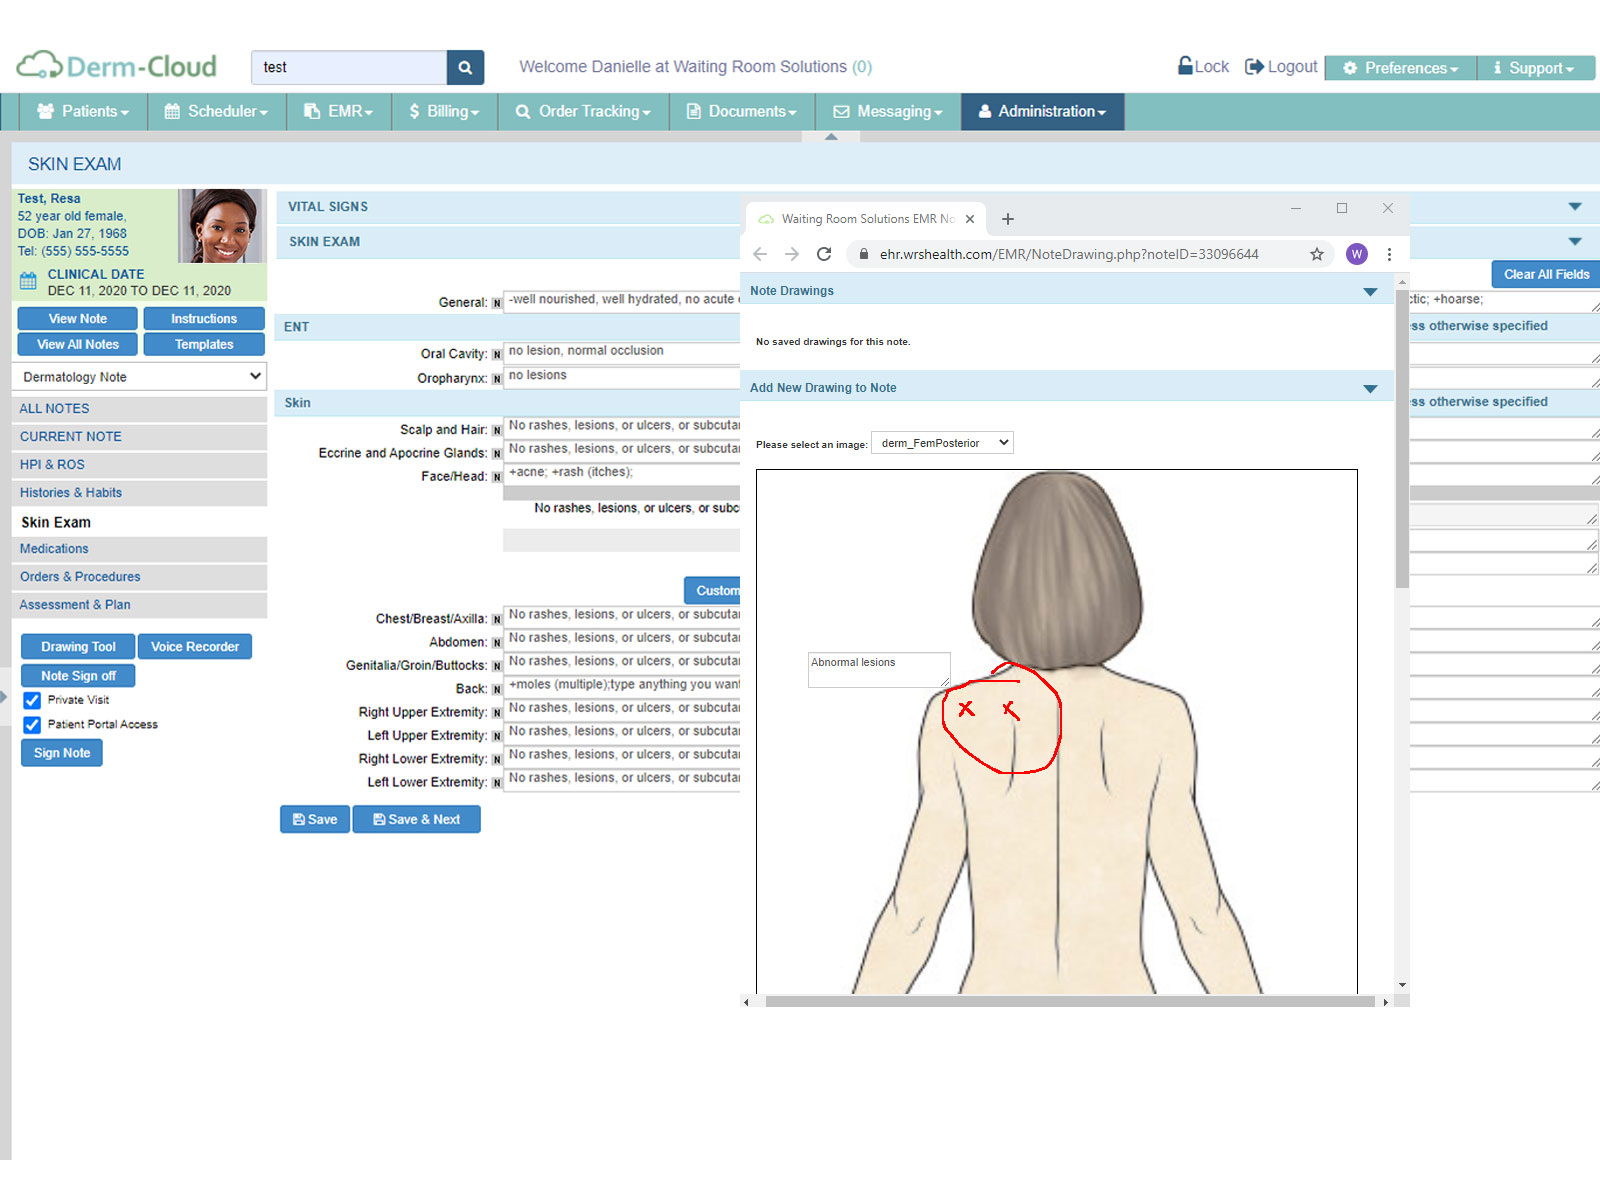Open the Messaging menu
Viewport: 1600px width, 1200px height.
click(x=888, y=111)
